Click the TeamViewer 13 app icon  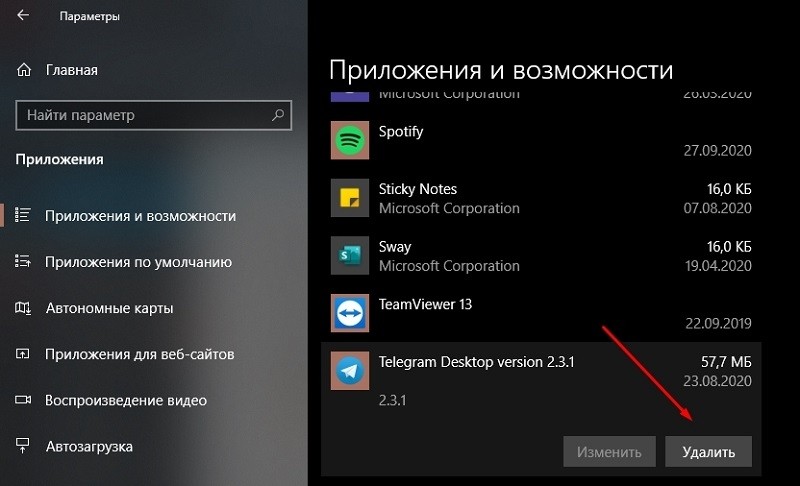click(x=349, y=313)
